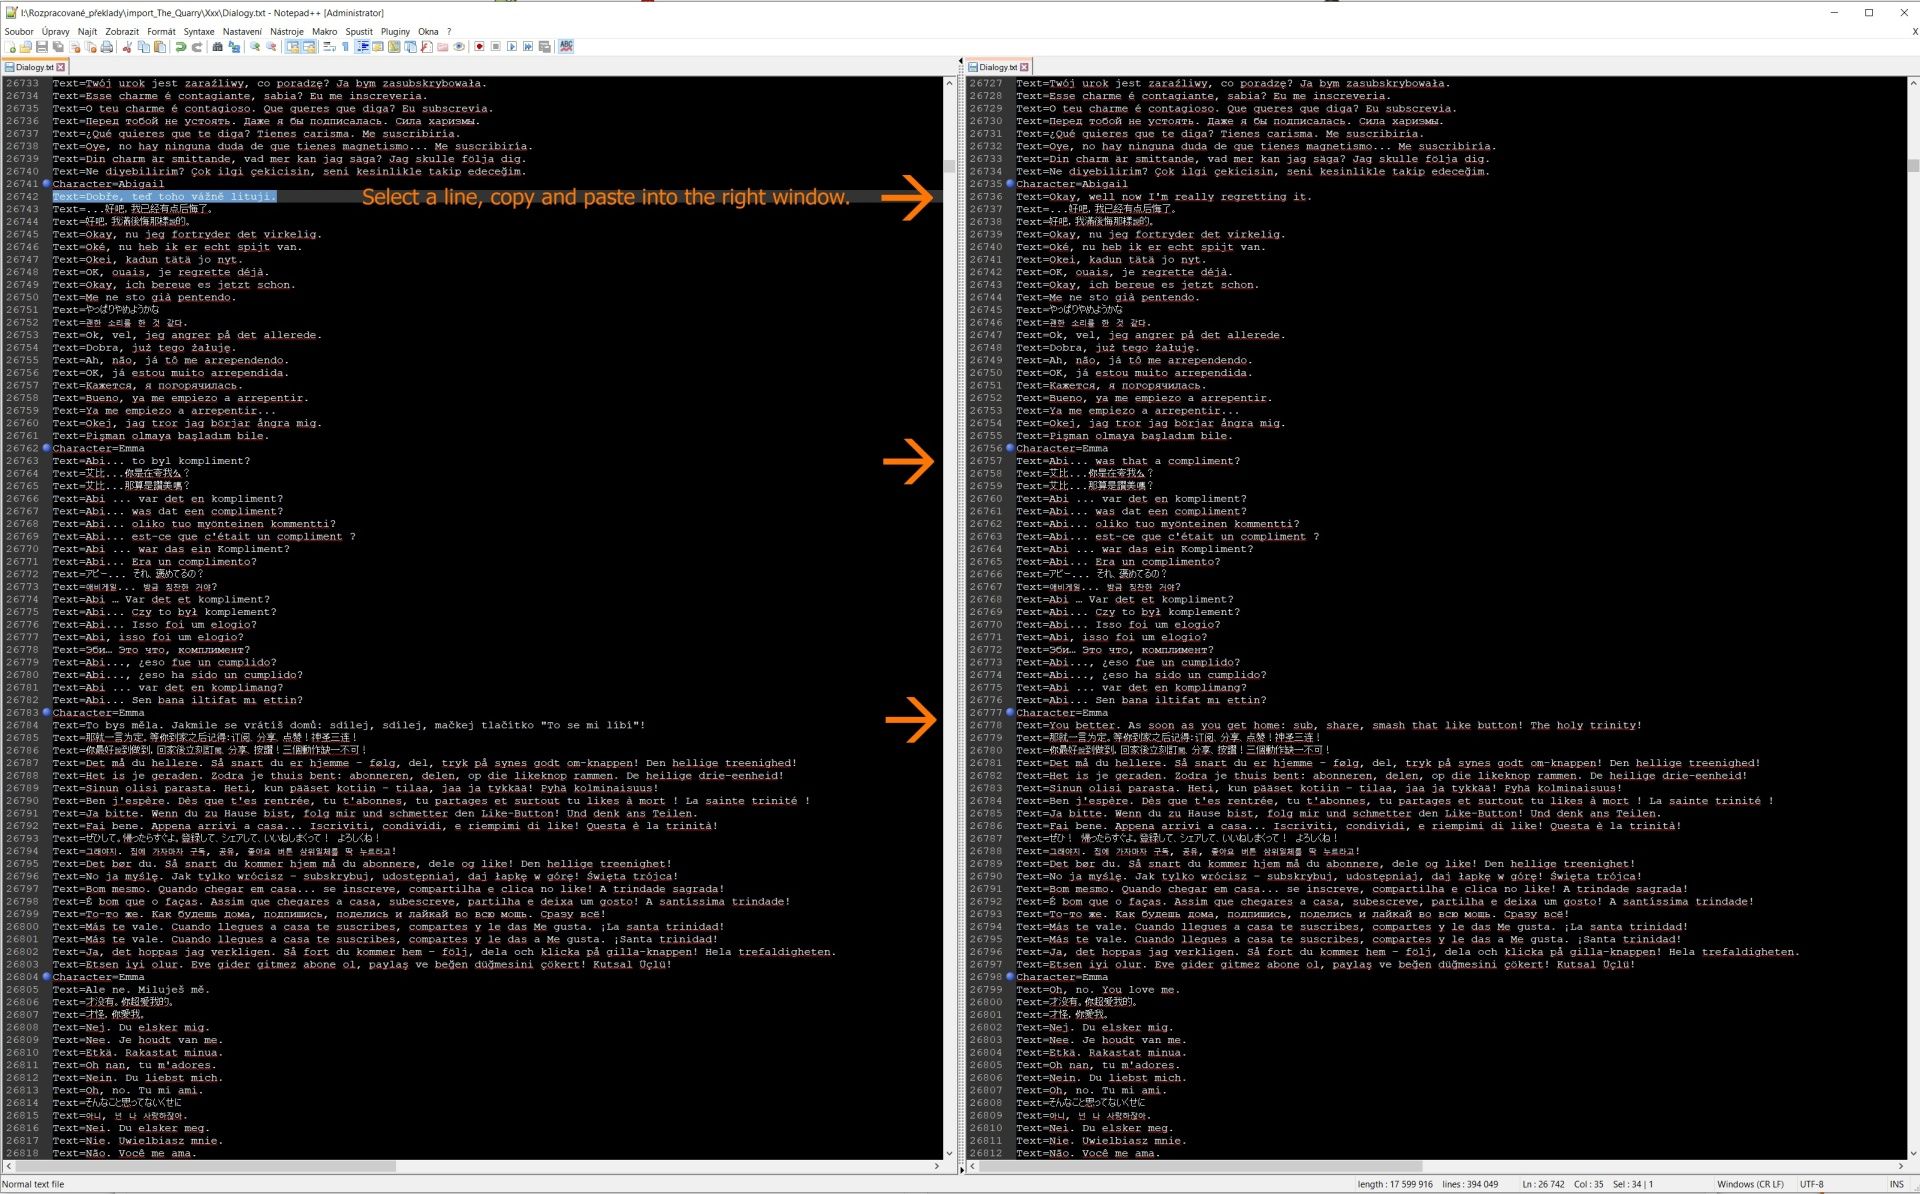
Task: Open the Soubor menu
Action: (x=19, y=31)
